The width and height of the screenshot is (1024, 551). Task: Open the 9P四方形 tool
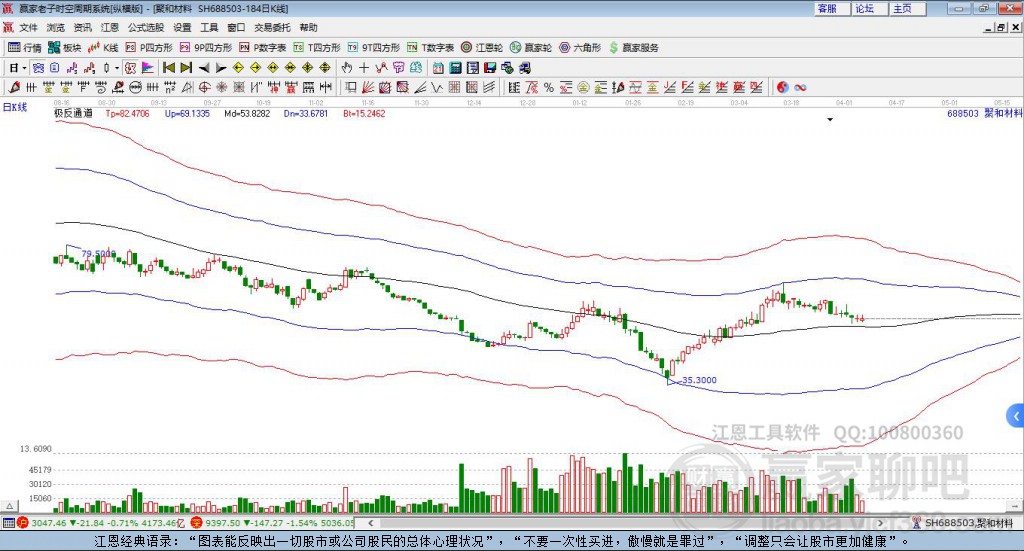pos(206,48)
